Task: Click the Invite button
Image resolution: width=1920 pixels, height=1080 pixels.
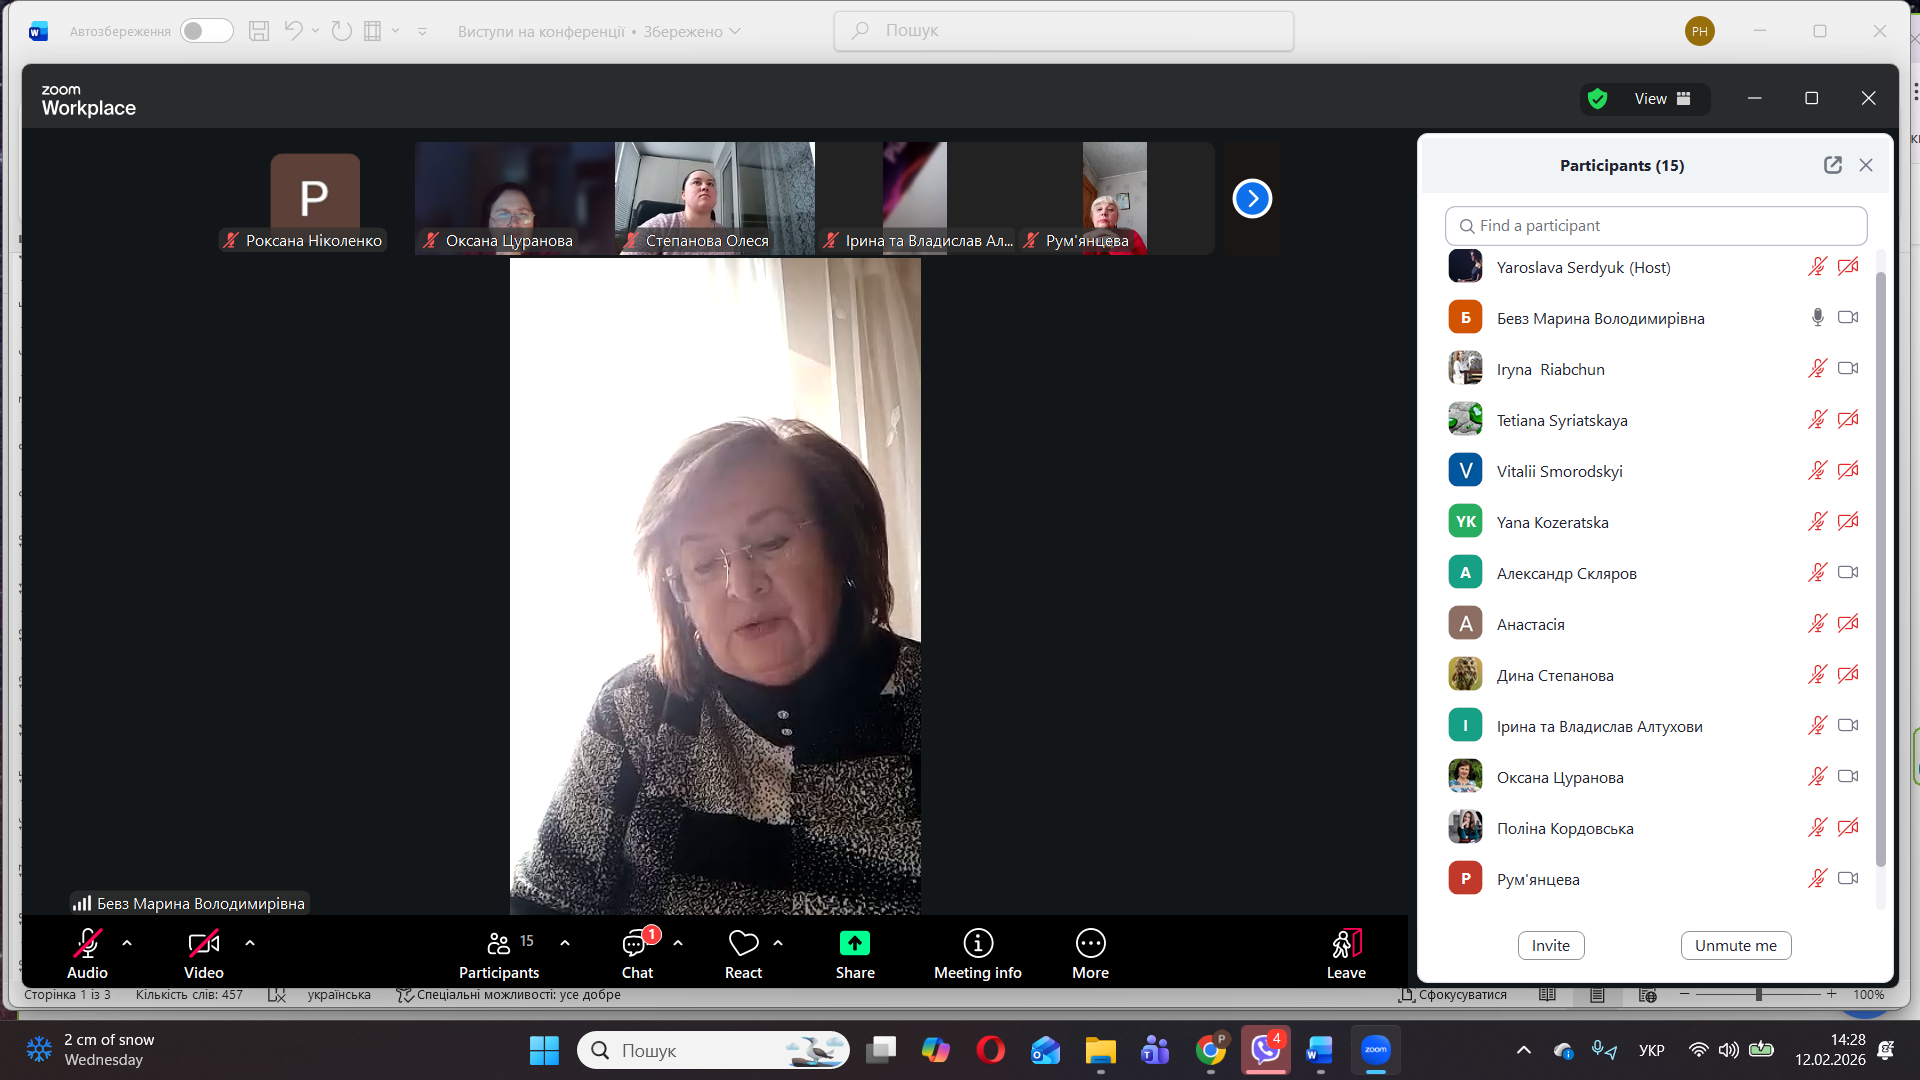Action: point(1550,945)
